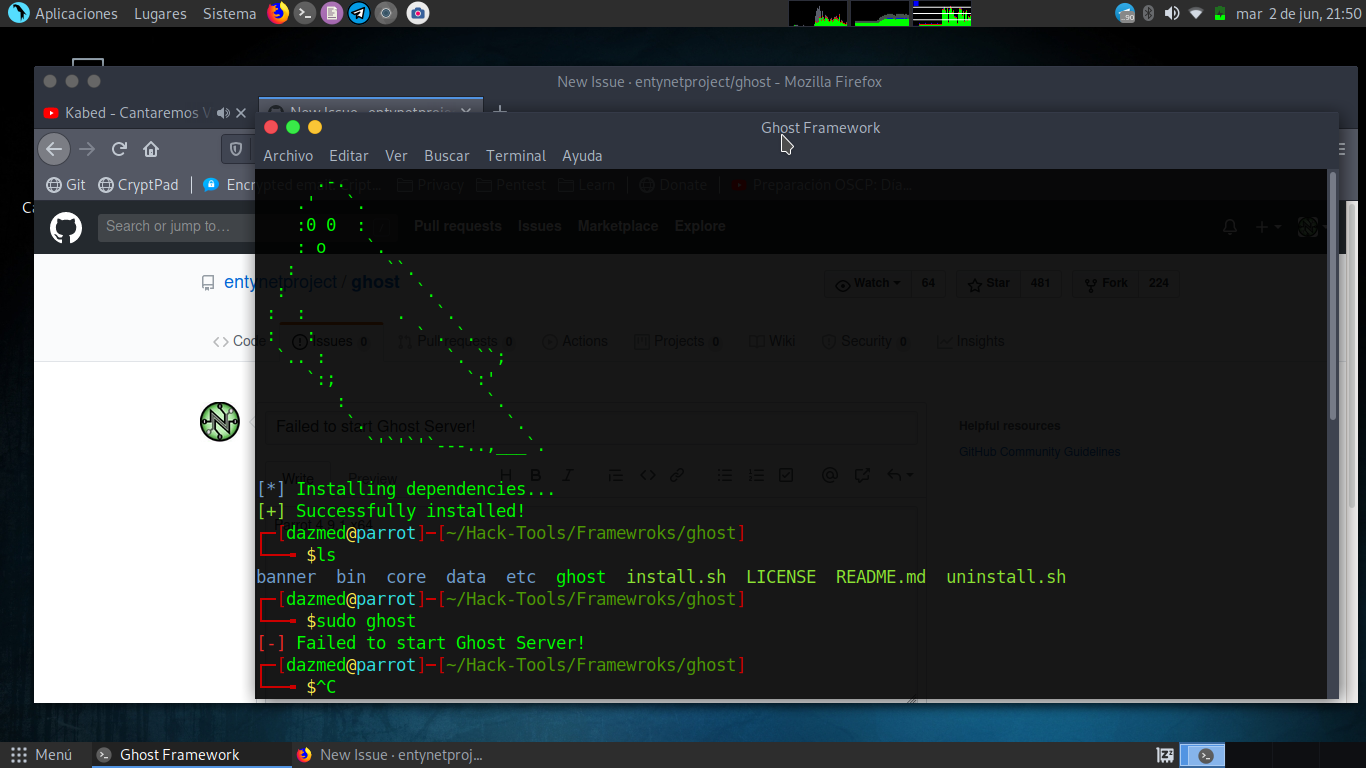Expand the New button plus dropdown

point(1268,227)
